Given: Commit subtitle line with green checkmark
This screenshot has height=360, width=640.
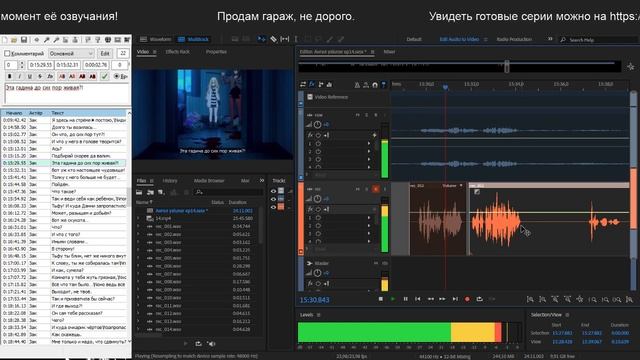Looking at the screenshot, I should (104, 76).
